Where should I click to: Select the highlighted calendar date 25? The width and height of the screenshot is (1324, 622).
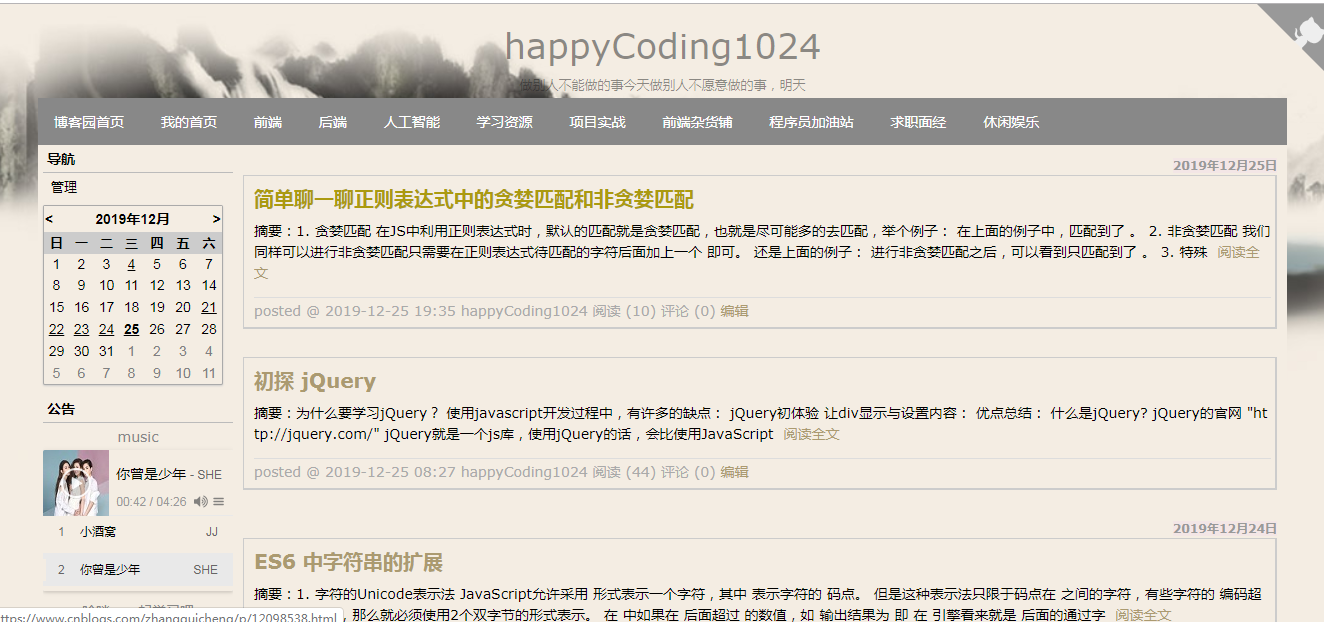(x=132, y=329)
